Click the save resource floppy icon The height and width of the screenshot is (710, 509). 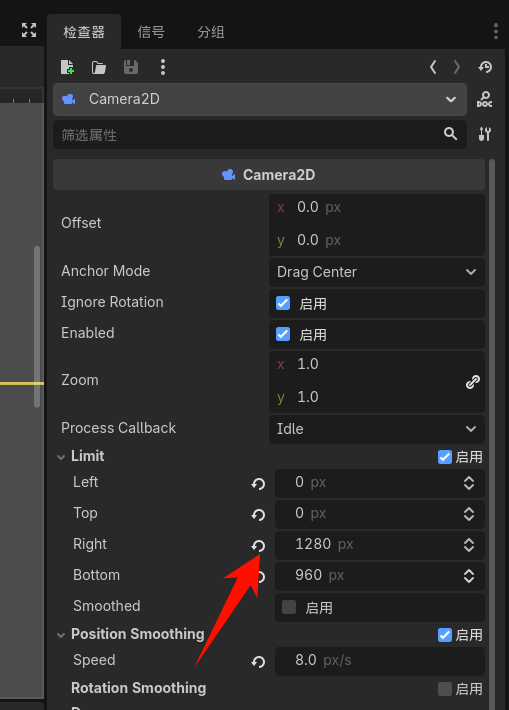[131, 67]
